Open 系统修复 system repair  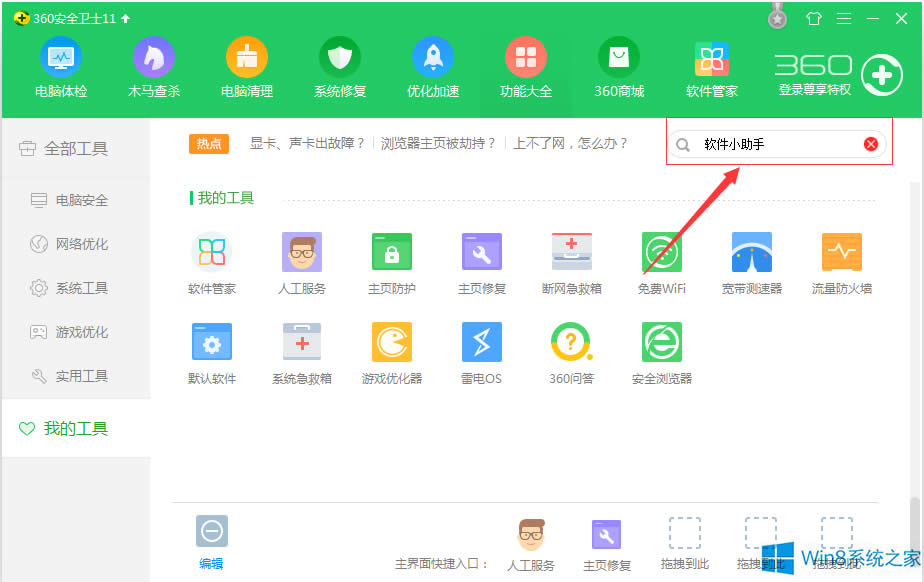click(x=340, y=67)
